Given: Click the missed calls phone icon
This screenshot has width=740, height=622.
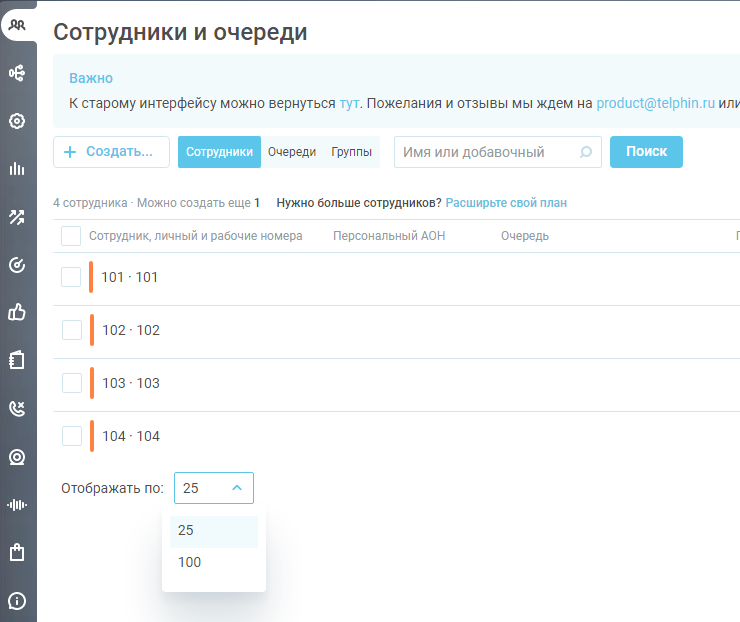Looking at the screenshot, I should pyautogui.click(x=17, y=408).
